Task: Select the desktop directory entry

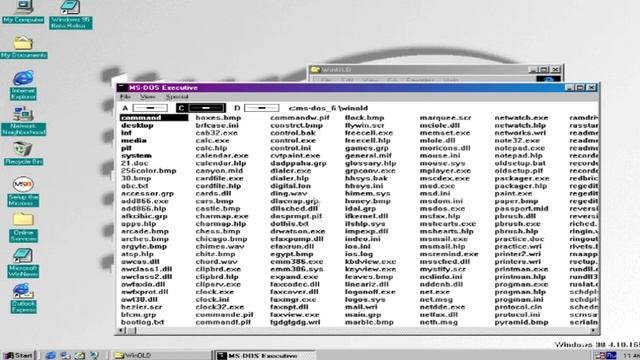Action: 137,125
